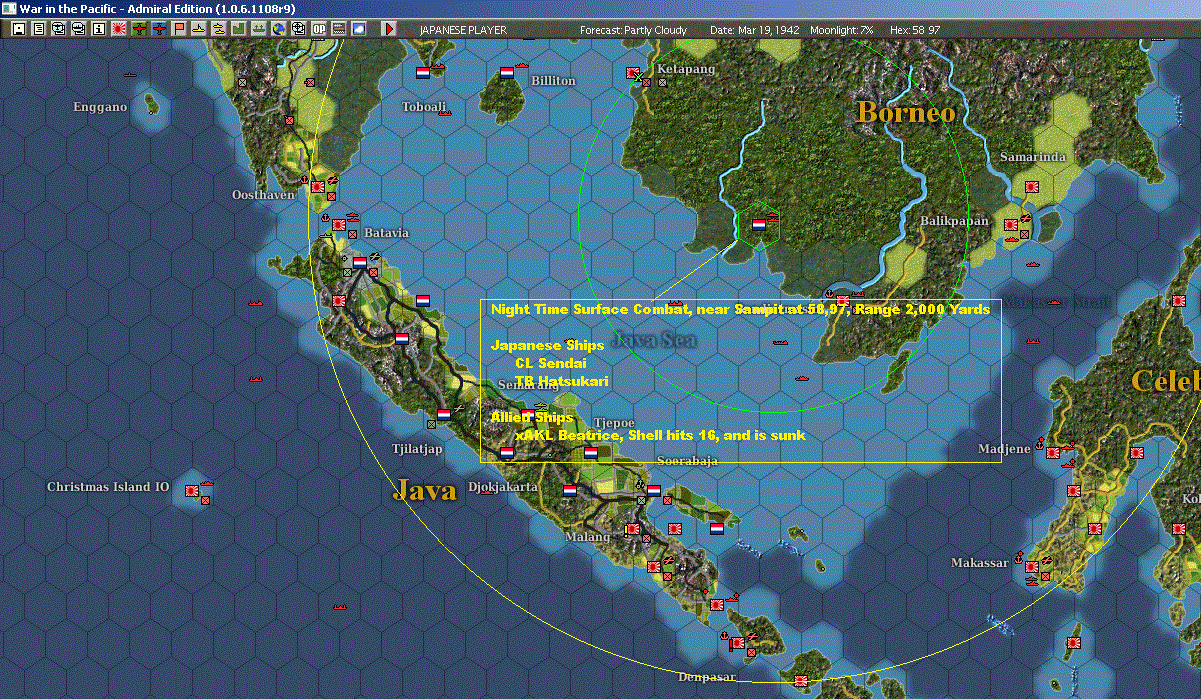The width and height of the screenshot is (1201, 699).
Task: Select the Dutch flag base near Toboali
Action: (423, 73)
